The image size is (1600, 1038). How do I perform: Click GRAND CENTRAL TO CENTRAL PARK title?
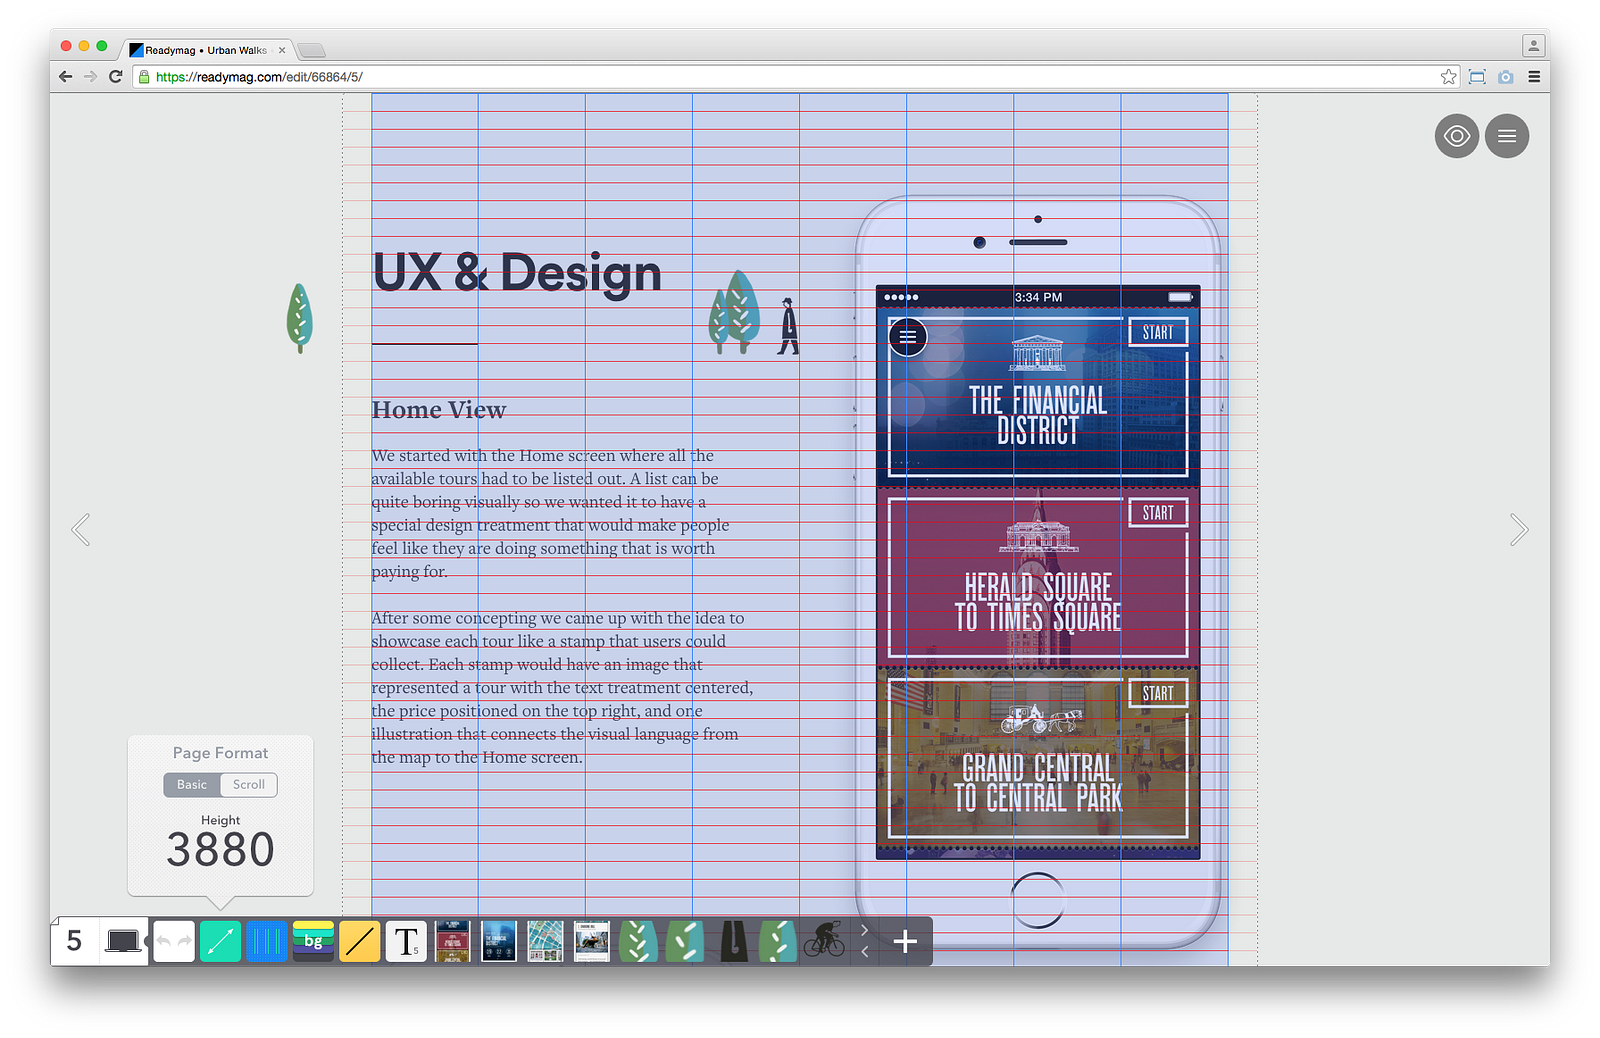(x=1038, y=783)
